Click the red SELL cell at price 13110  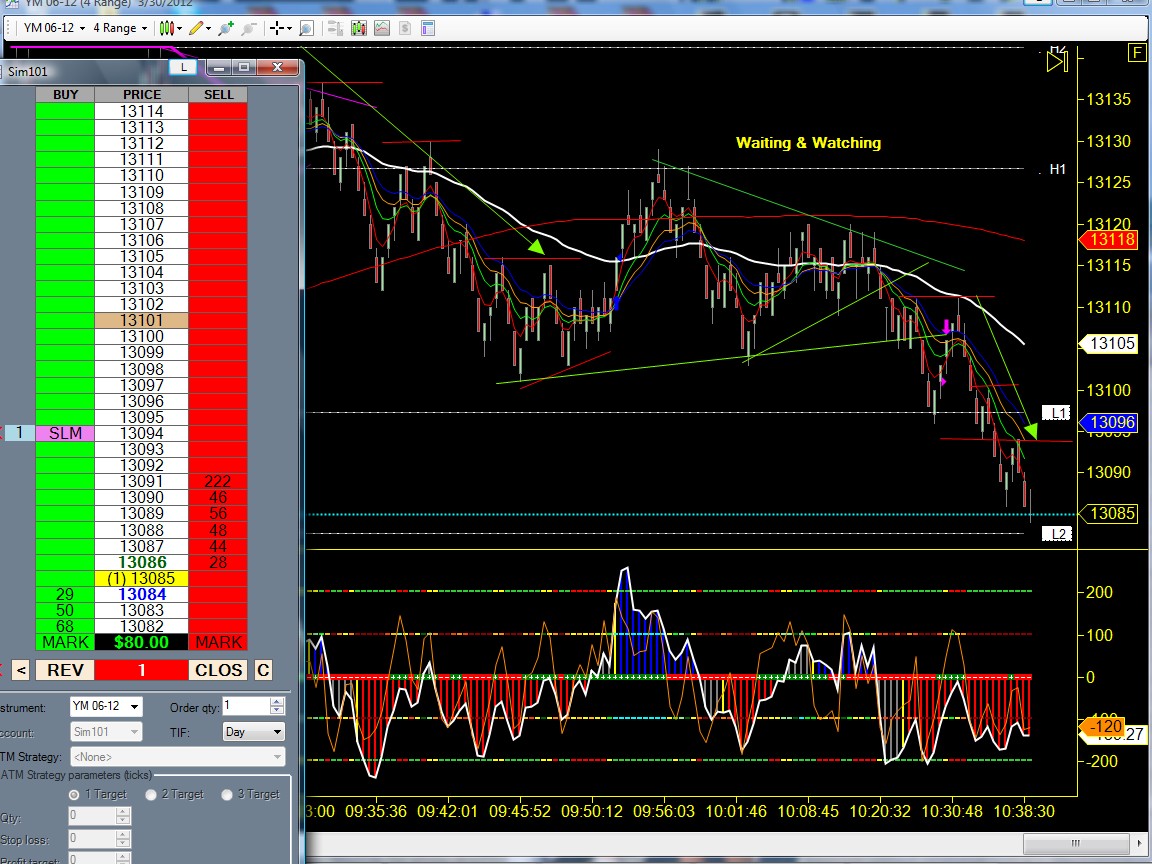218,176
